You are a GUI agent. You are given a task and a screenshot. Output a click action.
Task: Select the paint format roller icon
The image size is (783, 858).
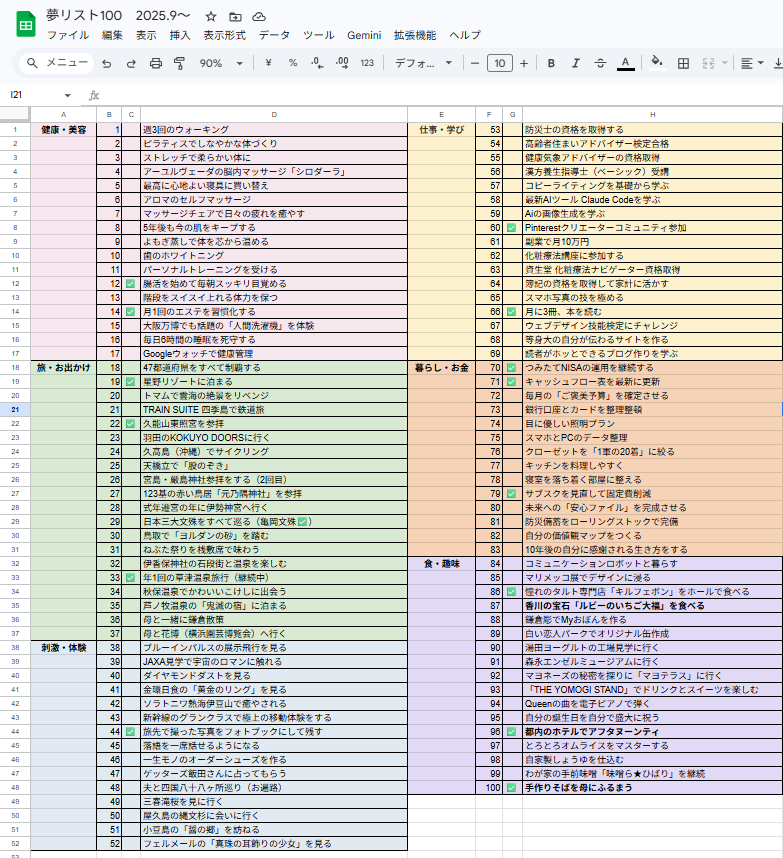pos(179,63)
